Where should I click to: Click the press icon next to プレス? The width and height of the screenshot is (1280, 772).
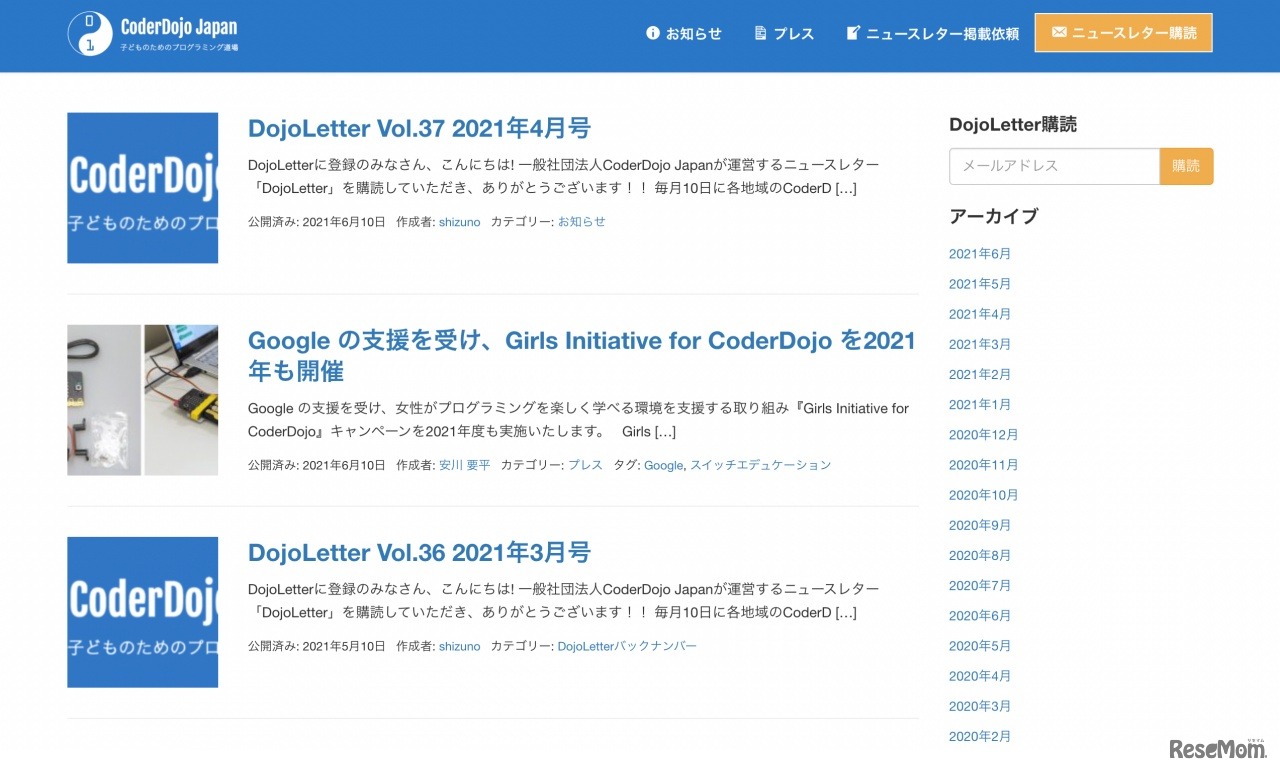tap(759, 32)
